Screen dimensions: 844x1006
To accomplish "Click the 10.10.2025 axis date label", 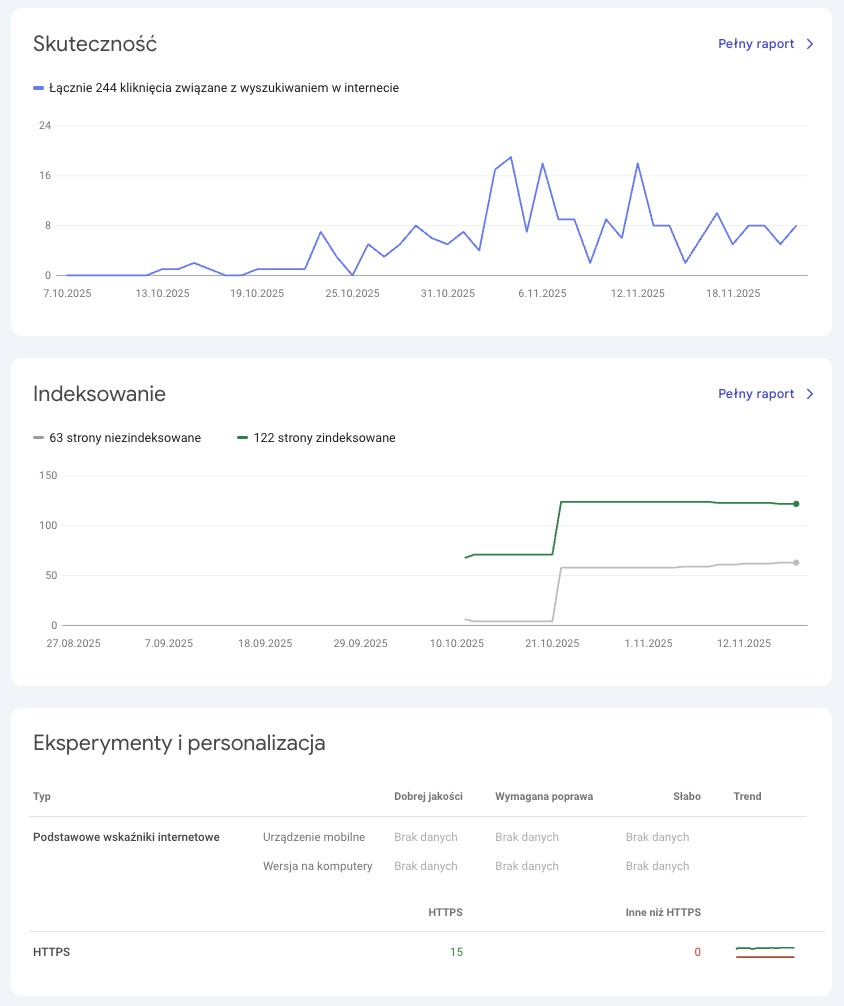I will (x=457, y=643).
